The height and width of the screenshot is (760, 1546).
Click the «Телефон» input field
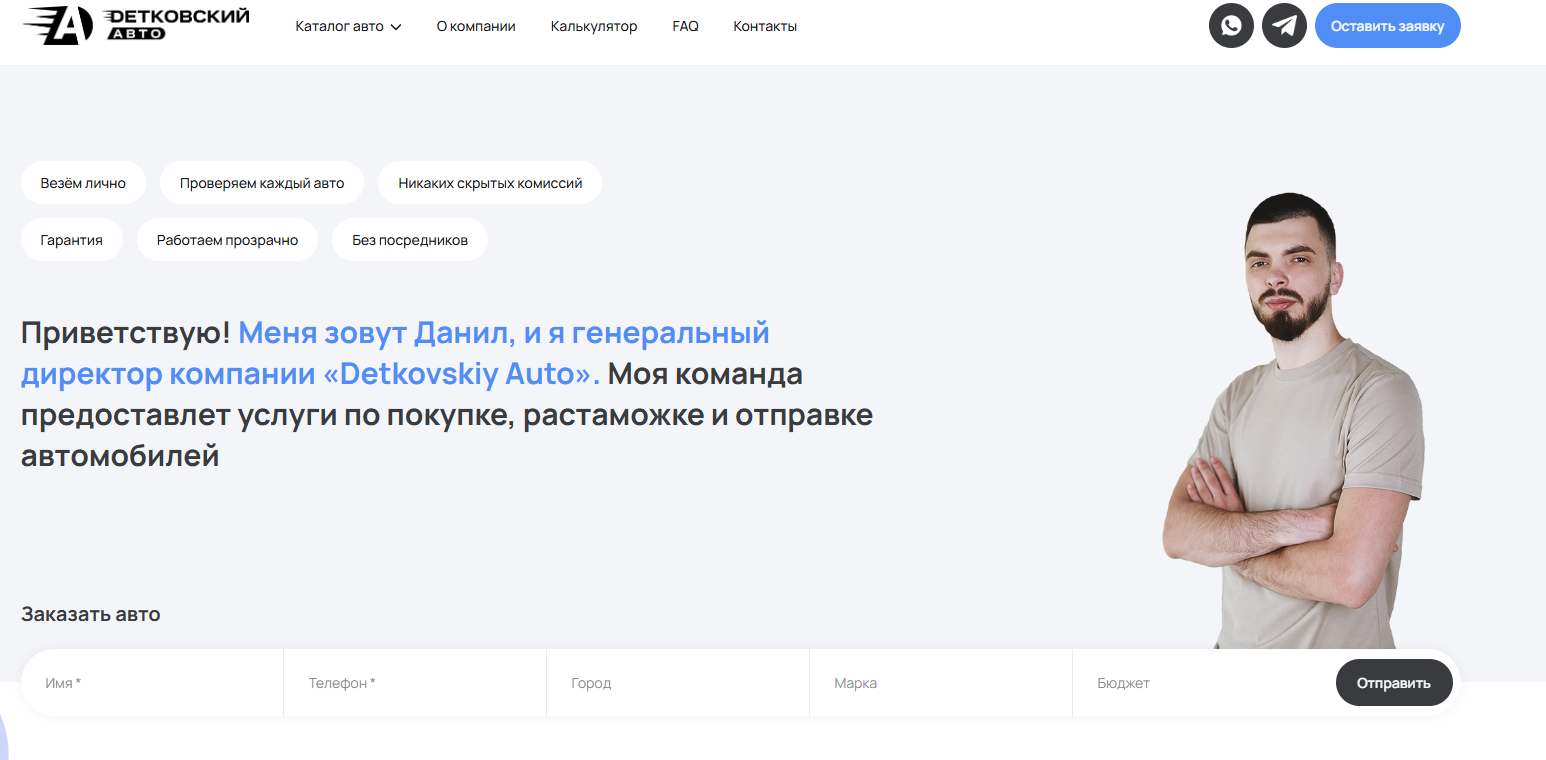tap(413, 682)
